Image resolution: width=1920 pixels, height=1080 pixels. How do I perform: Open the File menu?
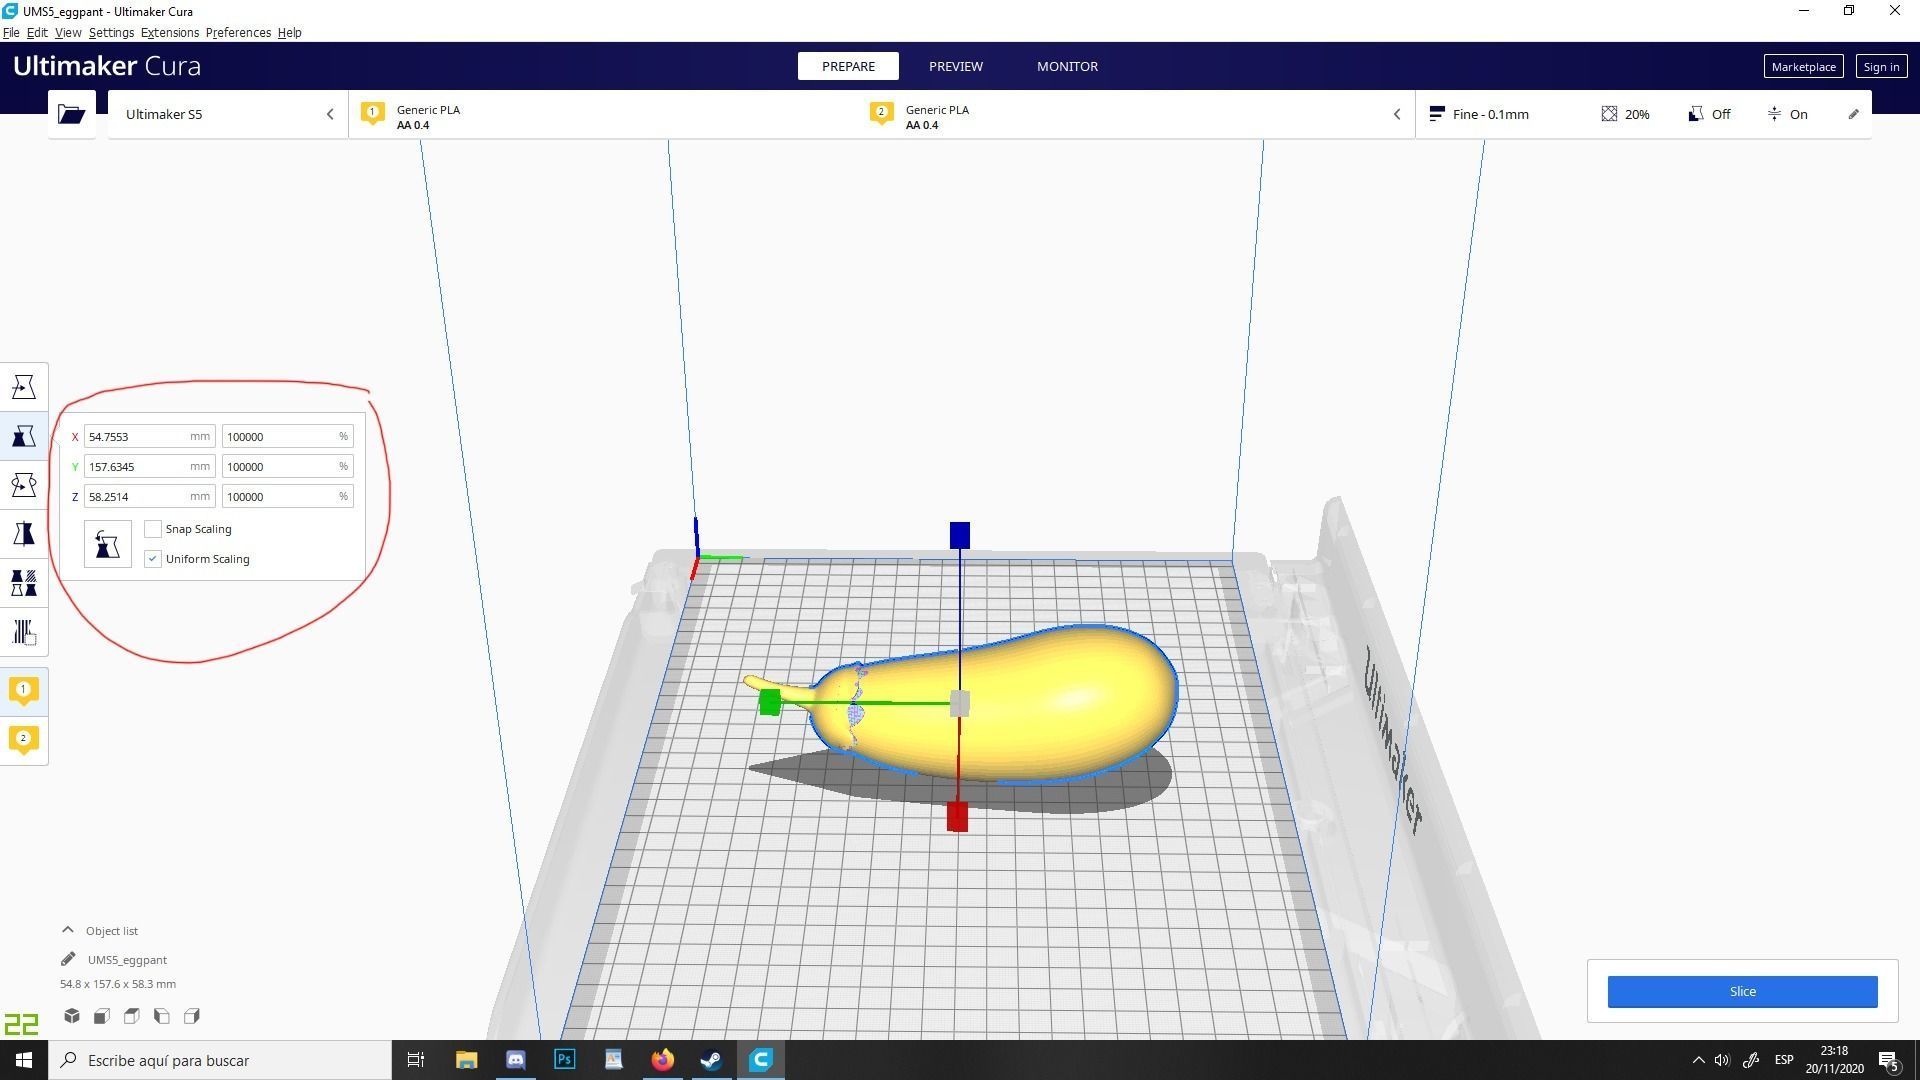tap(11, 33)
